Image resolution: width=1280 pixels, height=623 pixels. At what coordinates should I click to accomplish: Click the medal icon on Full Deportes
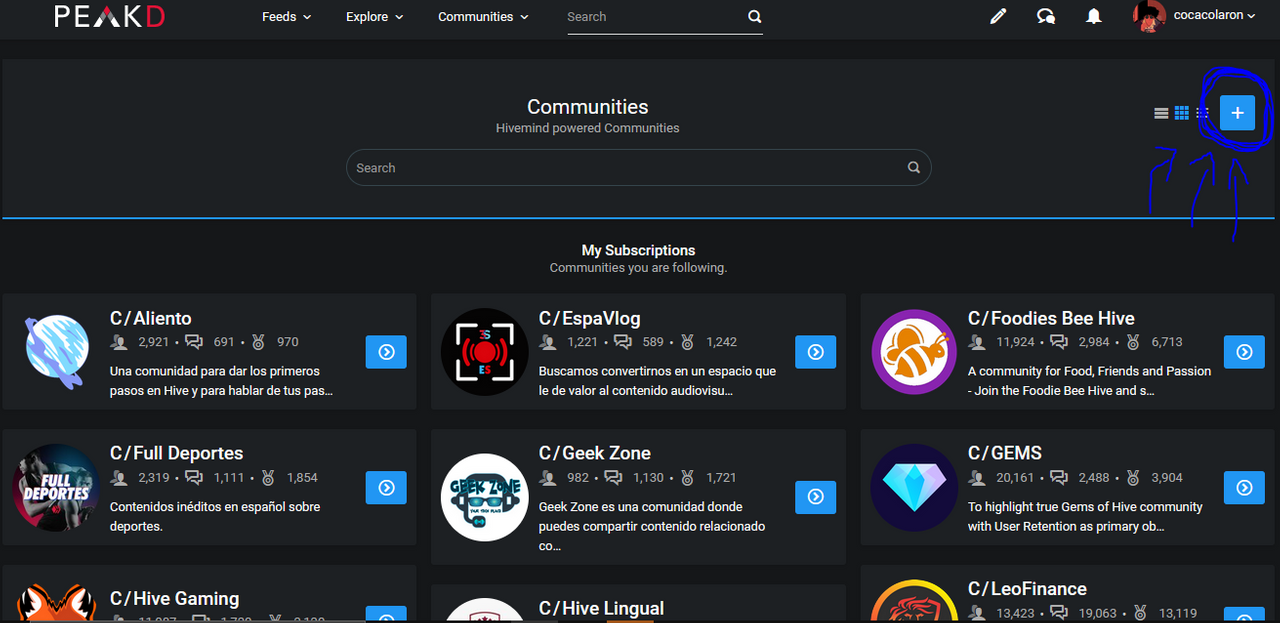(x=268, y=478)
